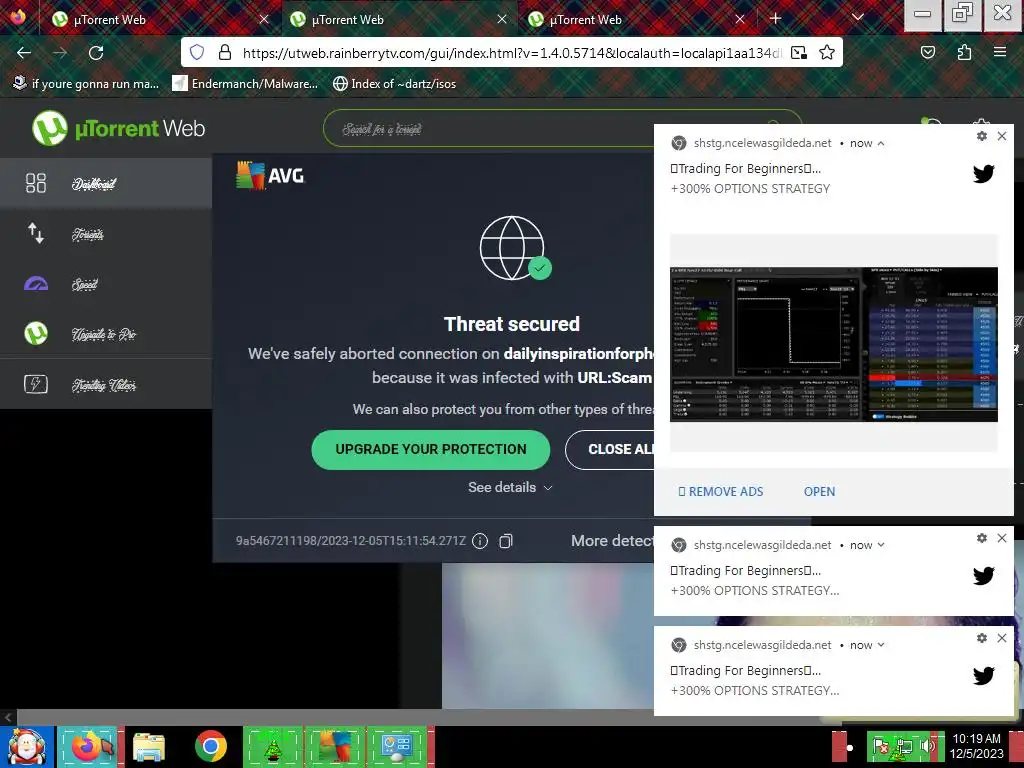Open a new browser tab with plus

pyautogui.click(x=775, y=18)
